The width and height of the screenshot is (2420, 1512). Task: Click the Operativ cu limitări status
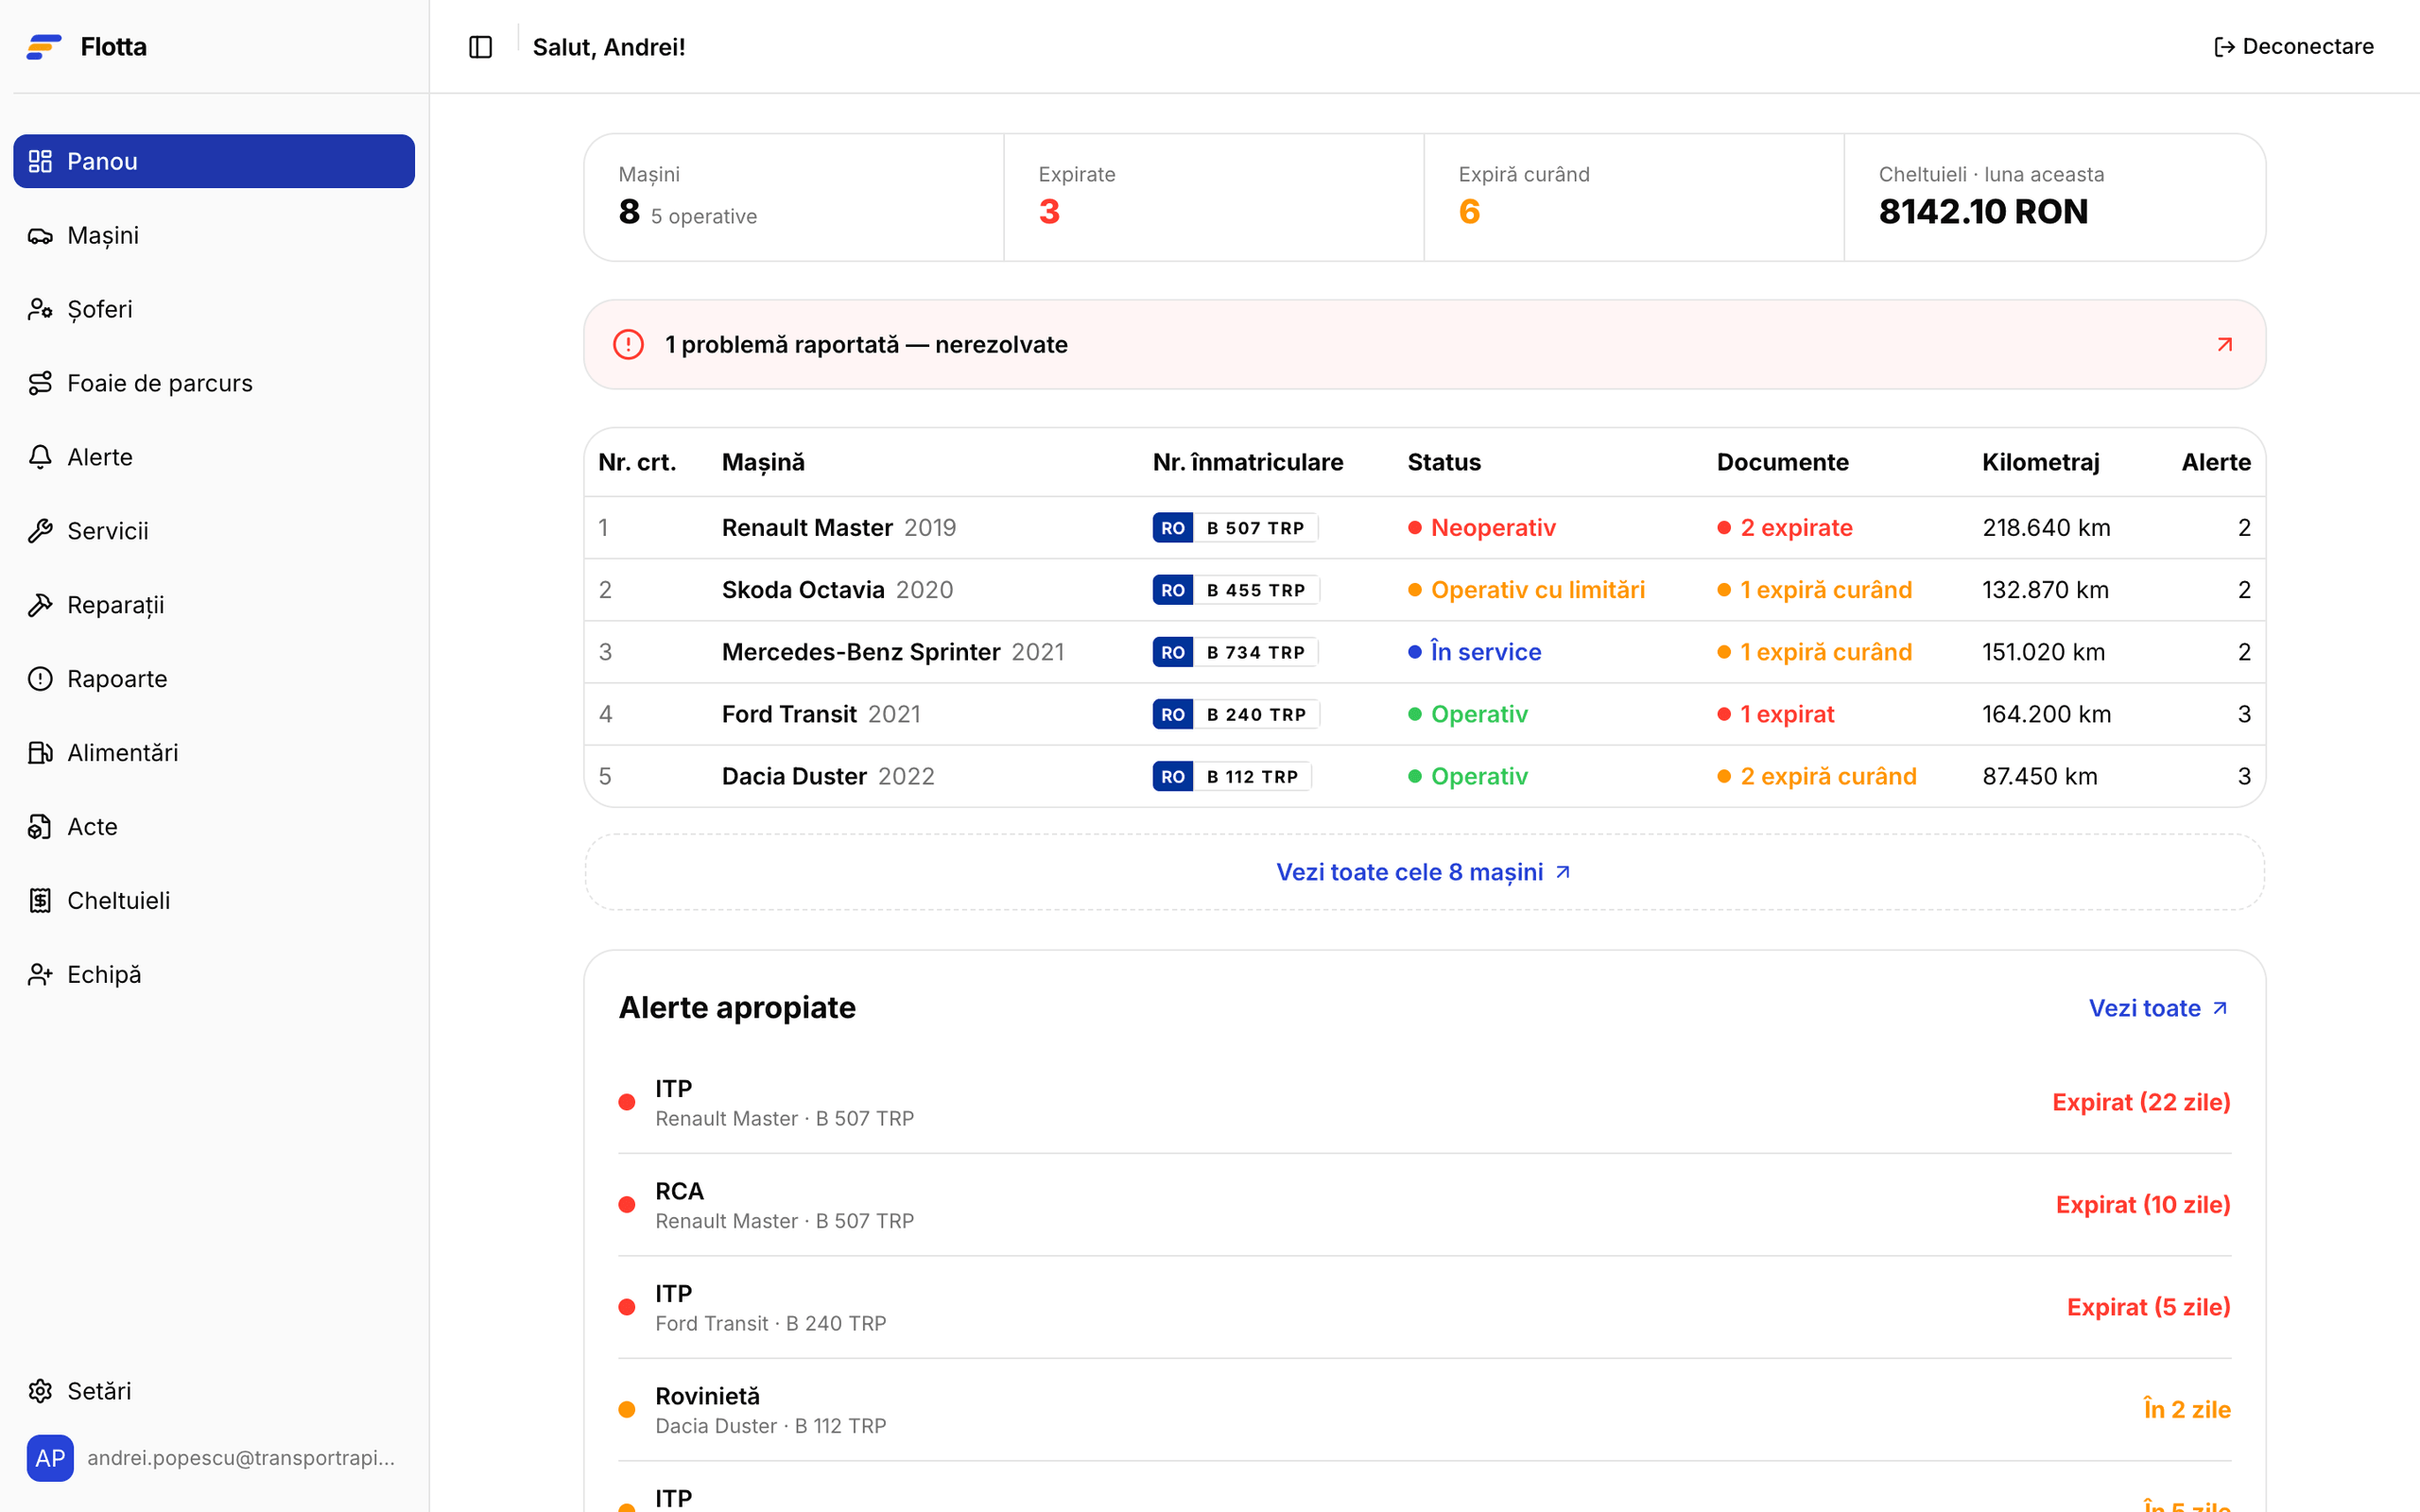pos(1526,590)
